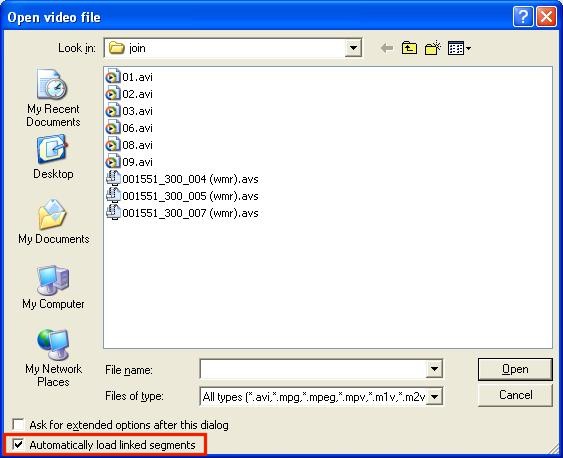Uncheck Automatically load linked segments

(18, 445)
